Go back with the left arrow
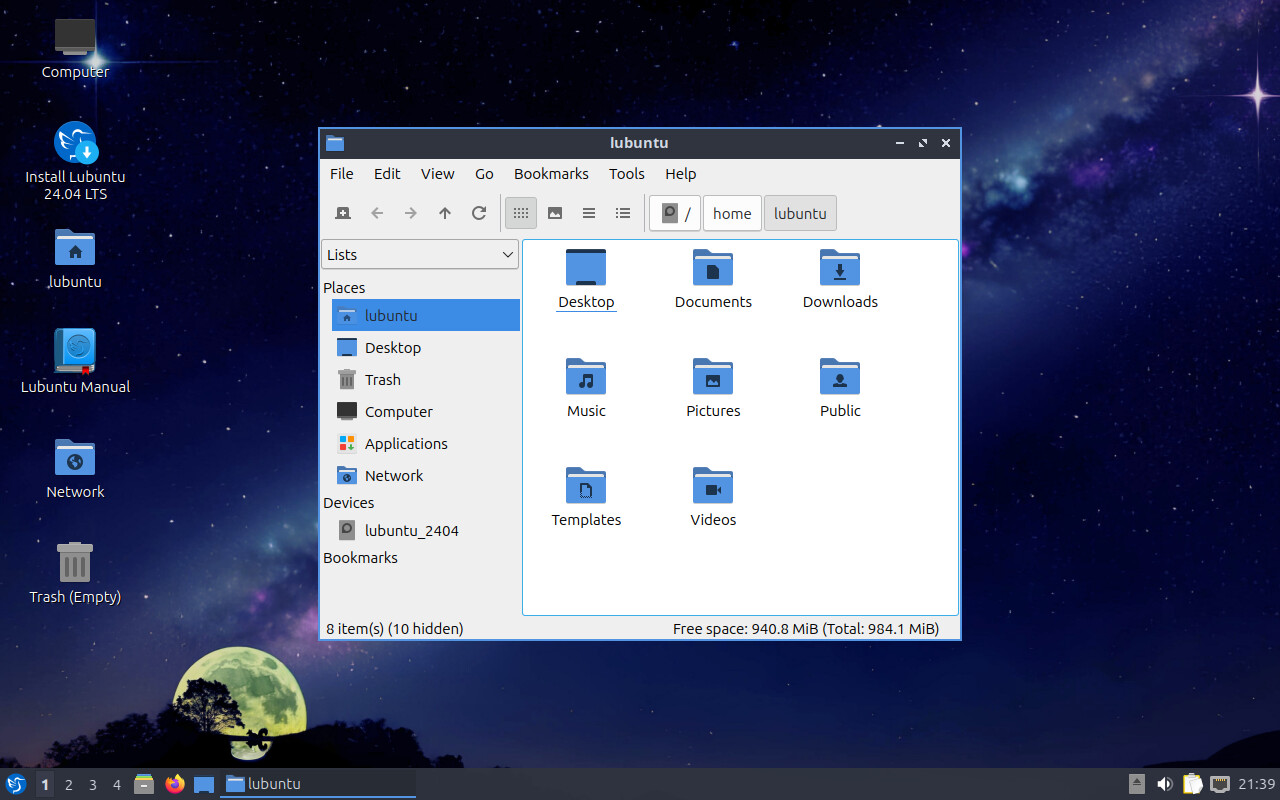 point(377,213)
